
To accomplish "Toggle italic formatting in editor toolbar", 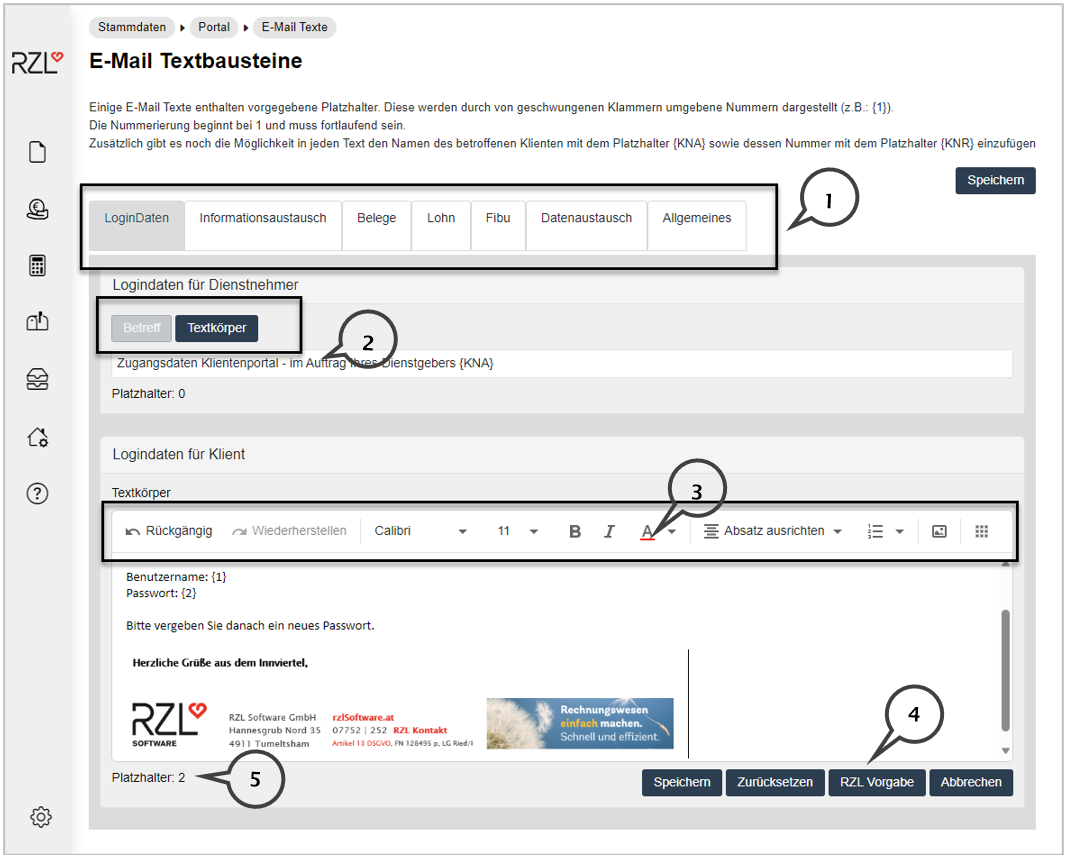I will [x=609, y=531].
